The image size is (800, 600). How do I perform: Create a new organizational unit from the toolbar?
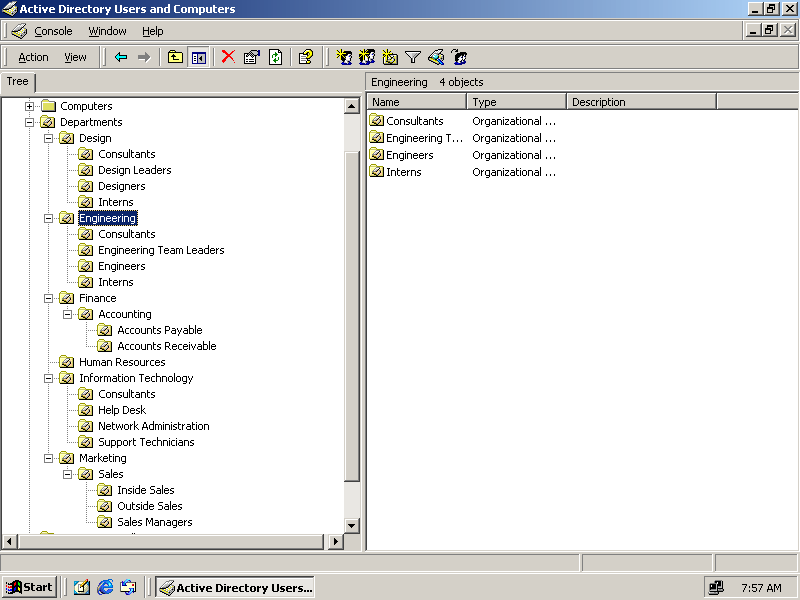390,57
